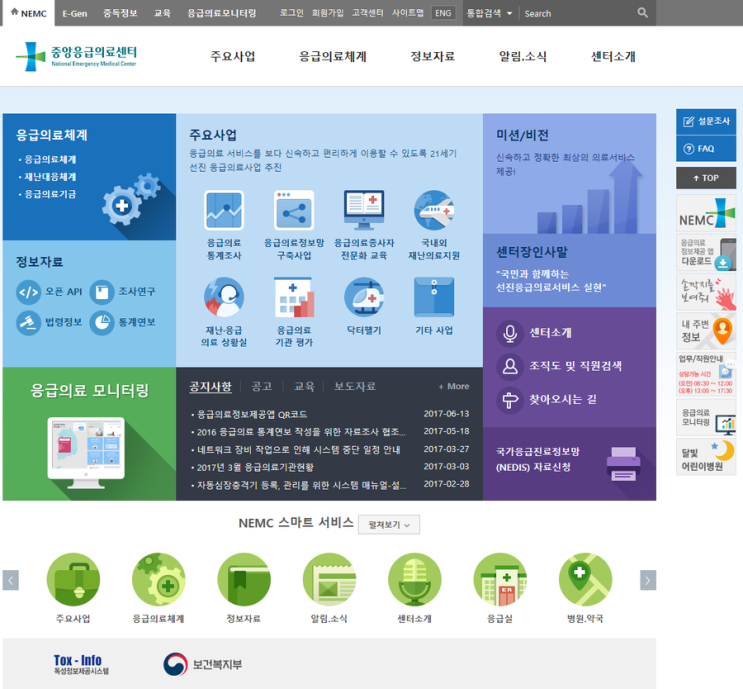Open the 설문조사 sidebar button
The width and height of the screenshot is (743, 689).
pos(706,122)
